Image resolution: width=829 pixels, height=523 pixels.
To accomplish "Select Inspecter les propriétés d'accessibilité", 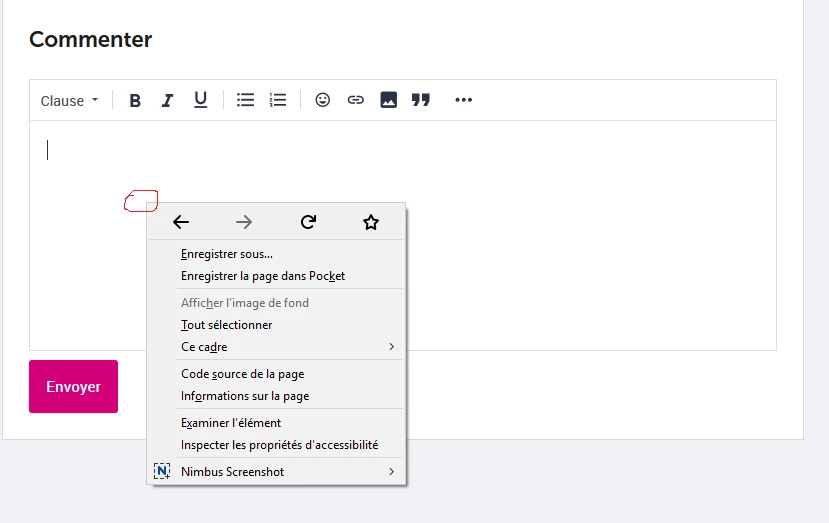I will click(276, 445).
